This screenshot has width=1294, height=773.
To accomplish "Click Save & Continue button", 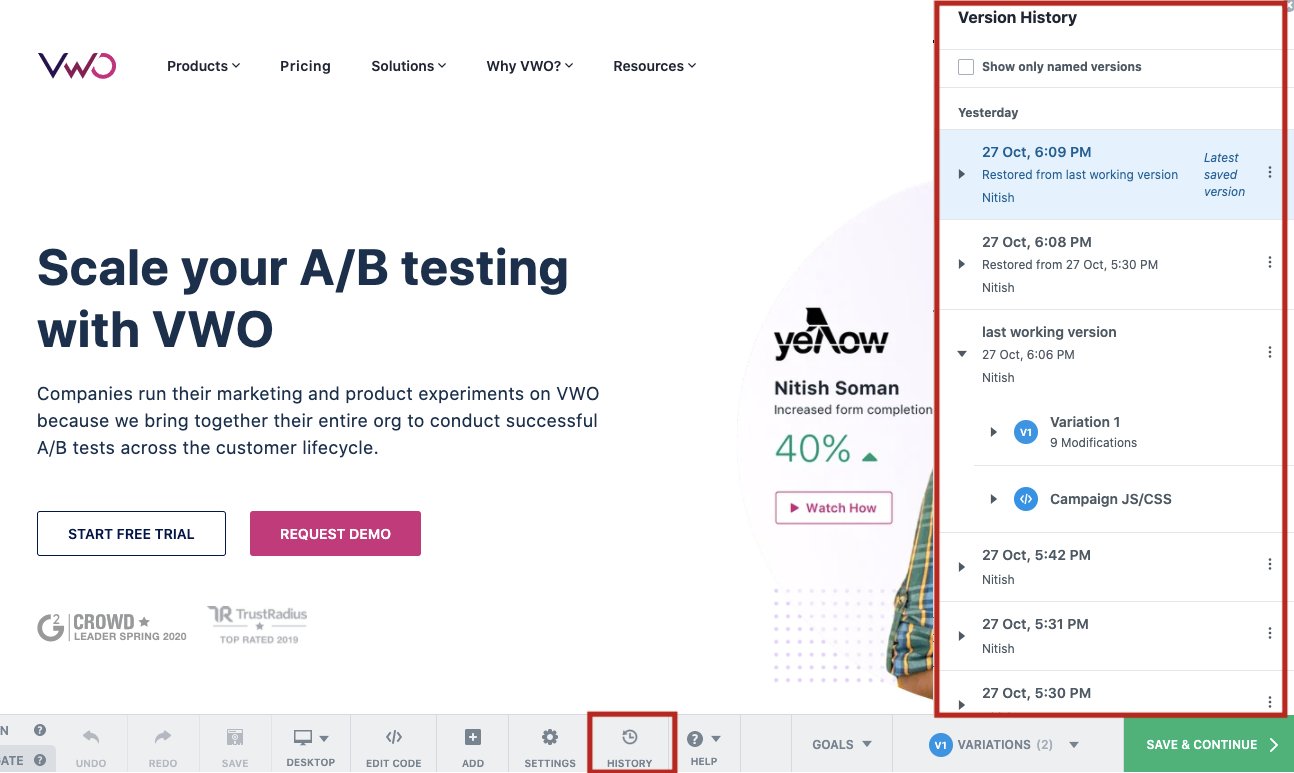I will [x=1209, y=745].
